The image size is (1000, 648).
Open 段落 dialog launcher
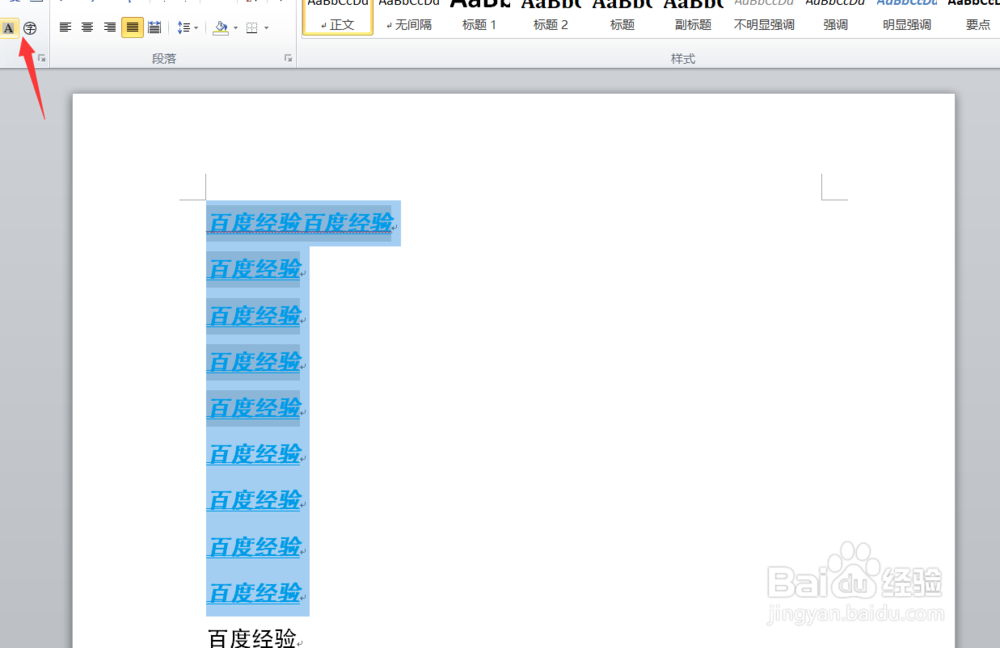coord(288,58)
